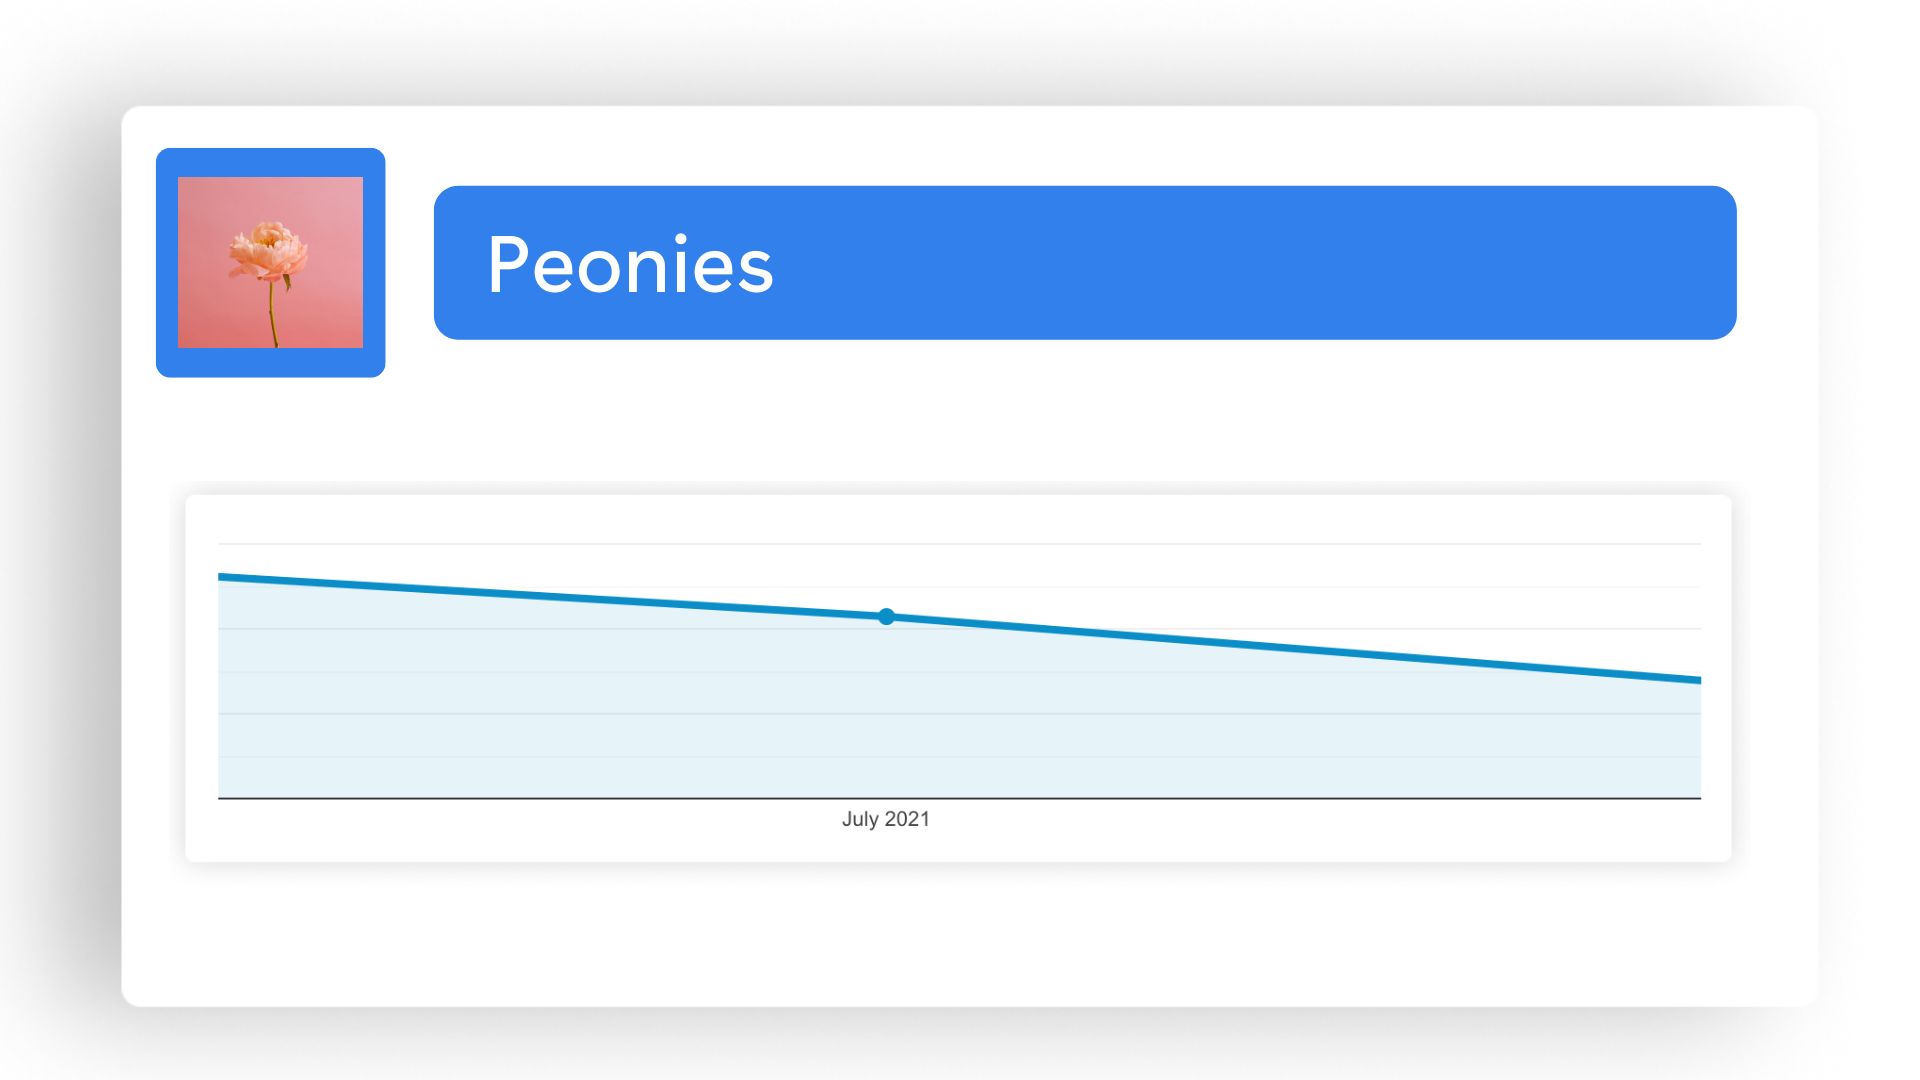Click the peony blossom petals in thumbnail
1920x1080 pixels.
coord(268,250)
